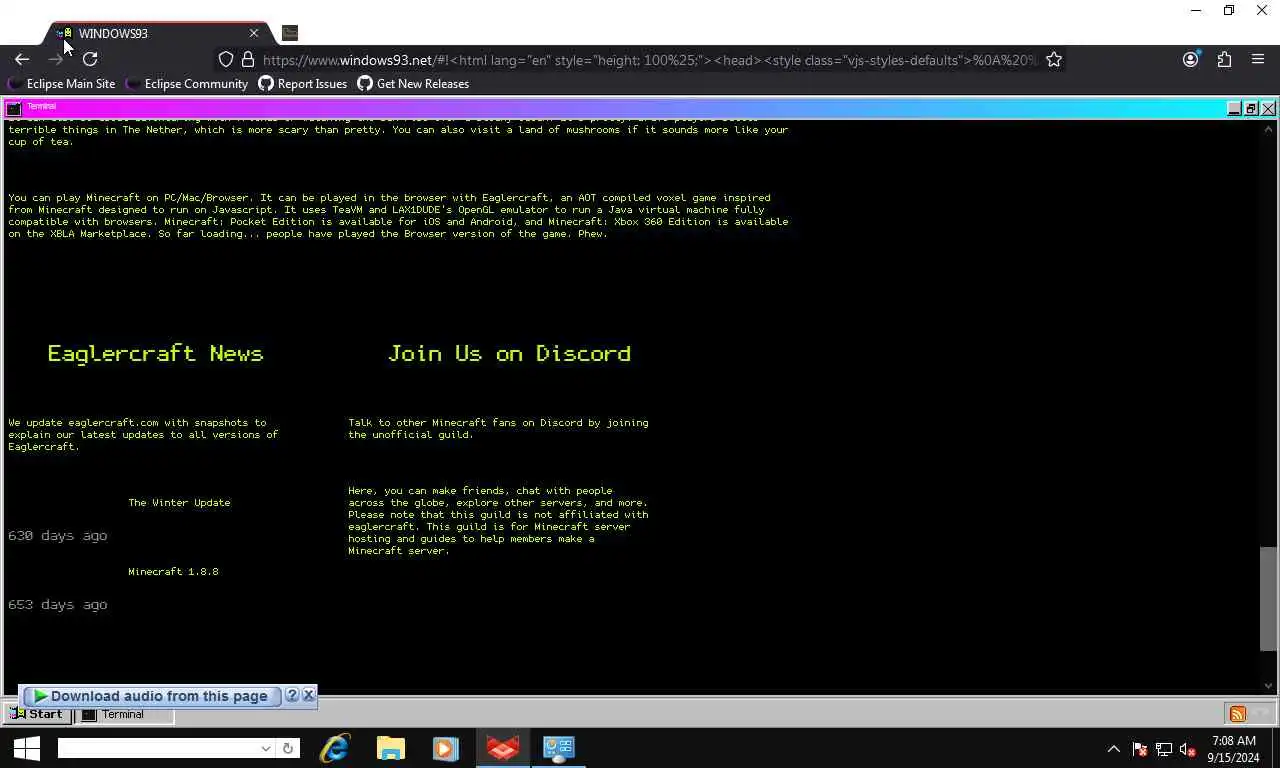Click the Terminal vertical scrollbar thumb
1280x768 pixels.
point(1268,599)
